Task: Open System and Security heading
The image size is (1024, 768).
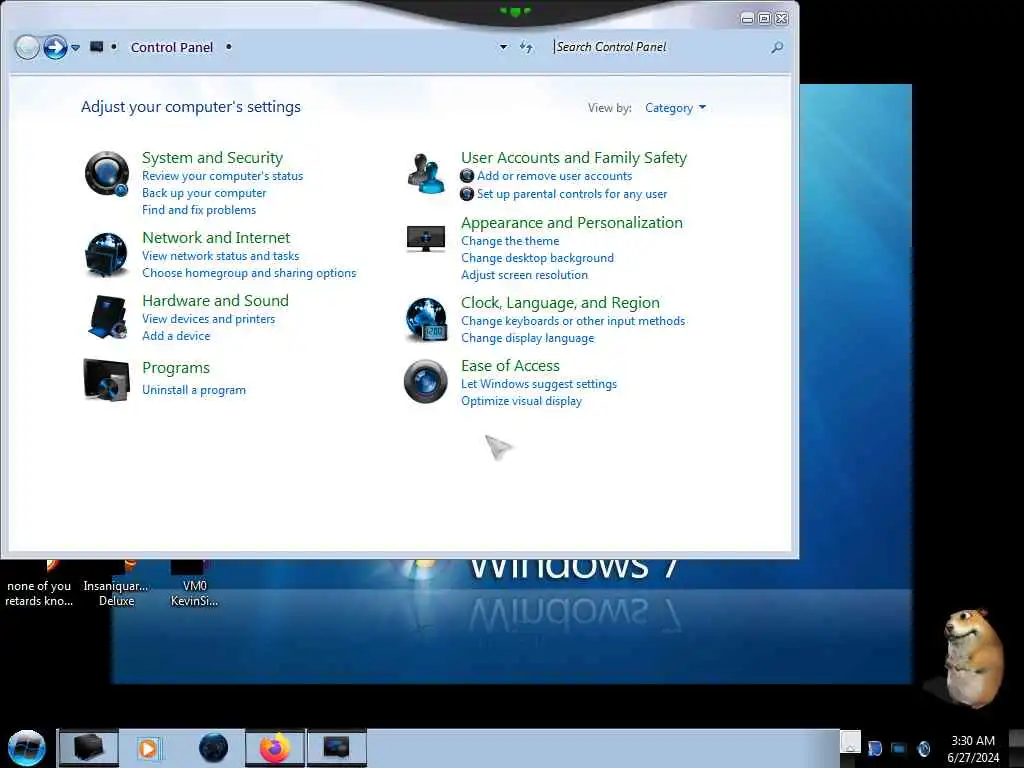Action: coord(212,157)
